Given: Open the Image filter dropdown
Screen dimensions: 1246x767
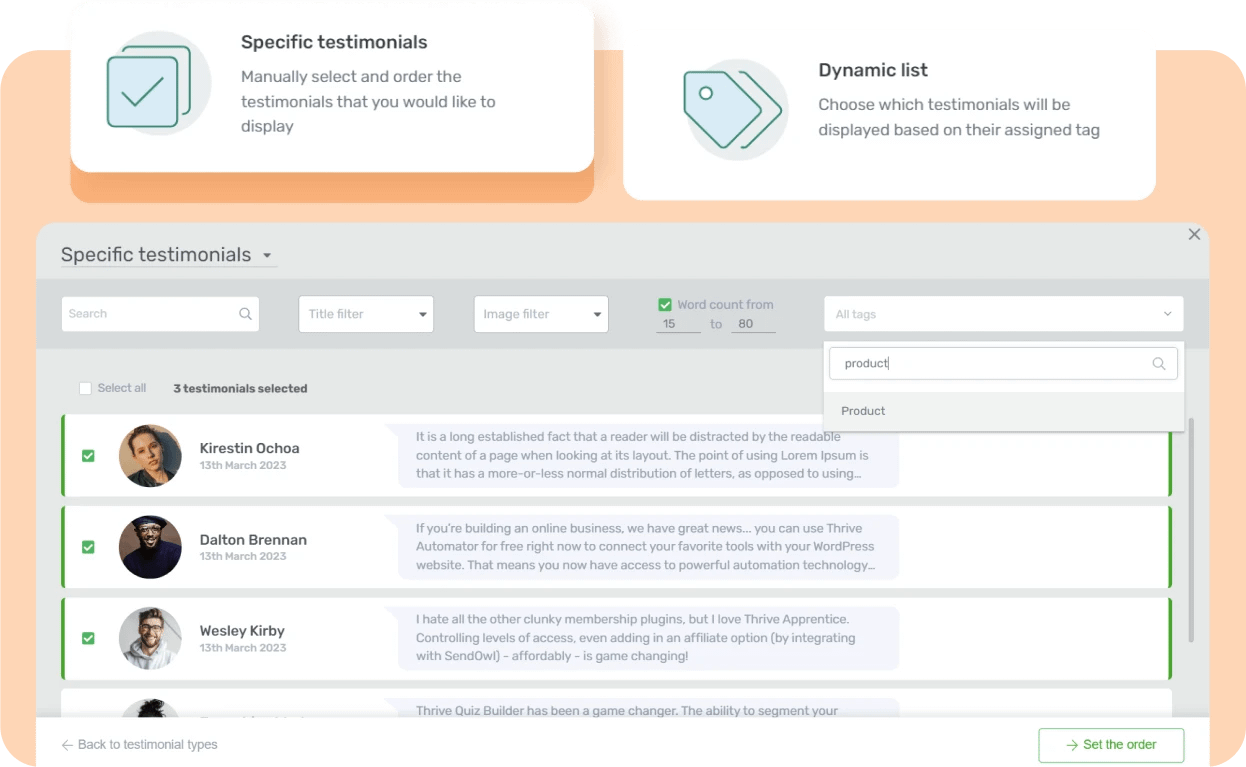Looking at the screenshot, I should [540, 313].
